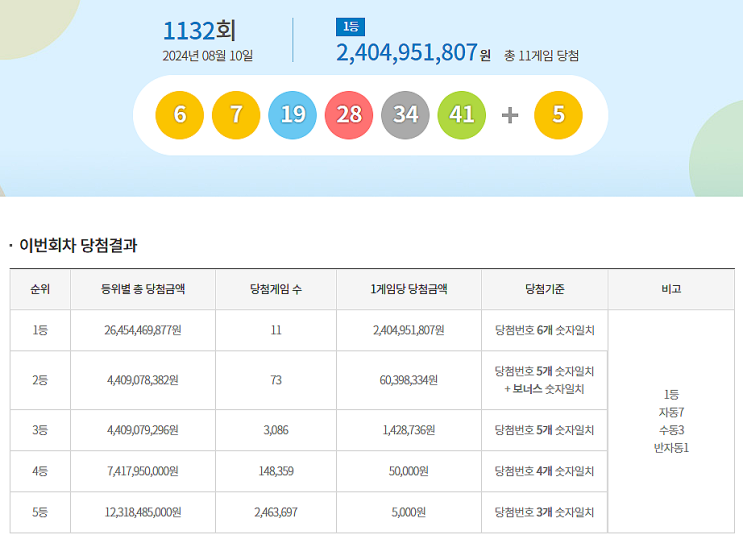Click the total 26,454,469,877원 cell

(143, 330)
